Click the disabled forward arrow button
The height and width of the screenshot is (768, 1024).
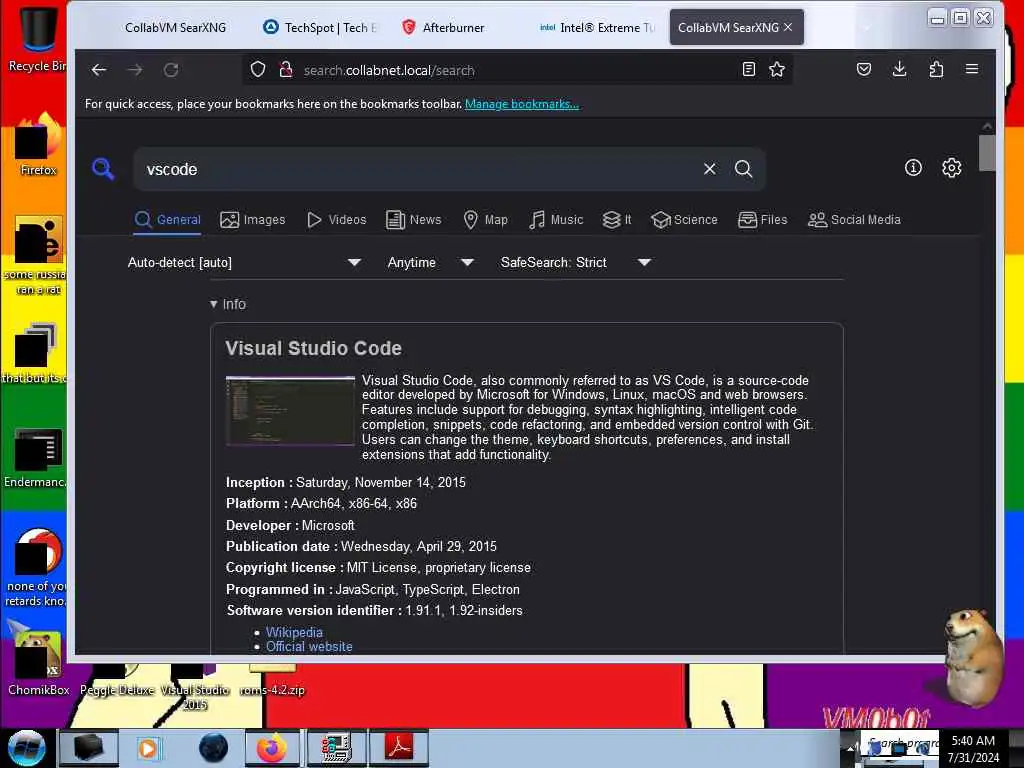tap(135, 70)
